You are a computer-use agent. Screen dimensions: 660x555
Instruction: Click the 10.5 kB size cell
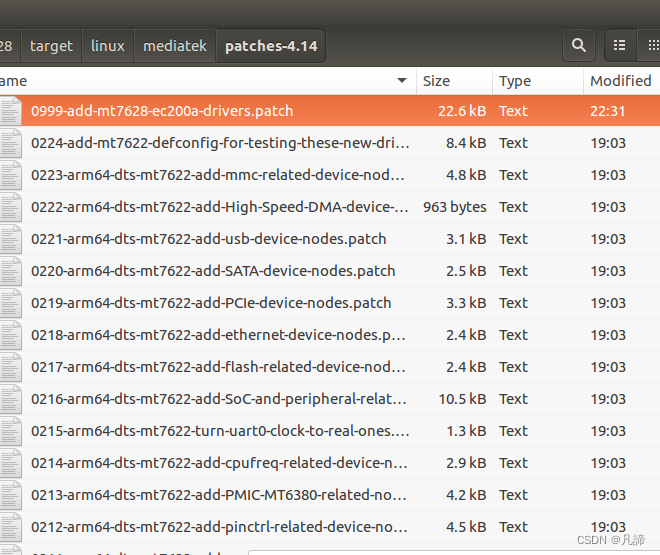click(462, 399)
